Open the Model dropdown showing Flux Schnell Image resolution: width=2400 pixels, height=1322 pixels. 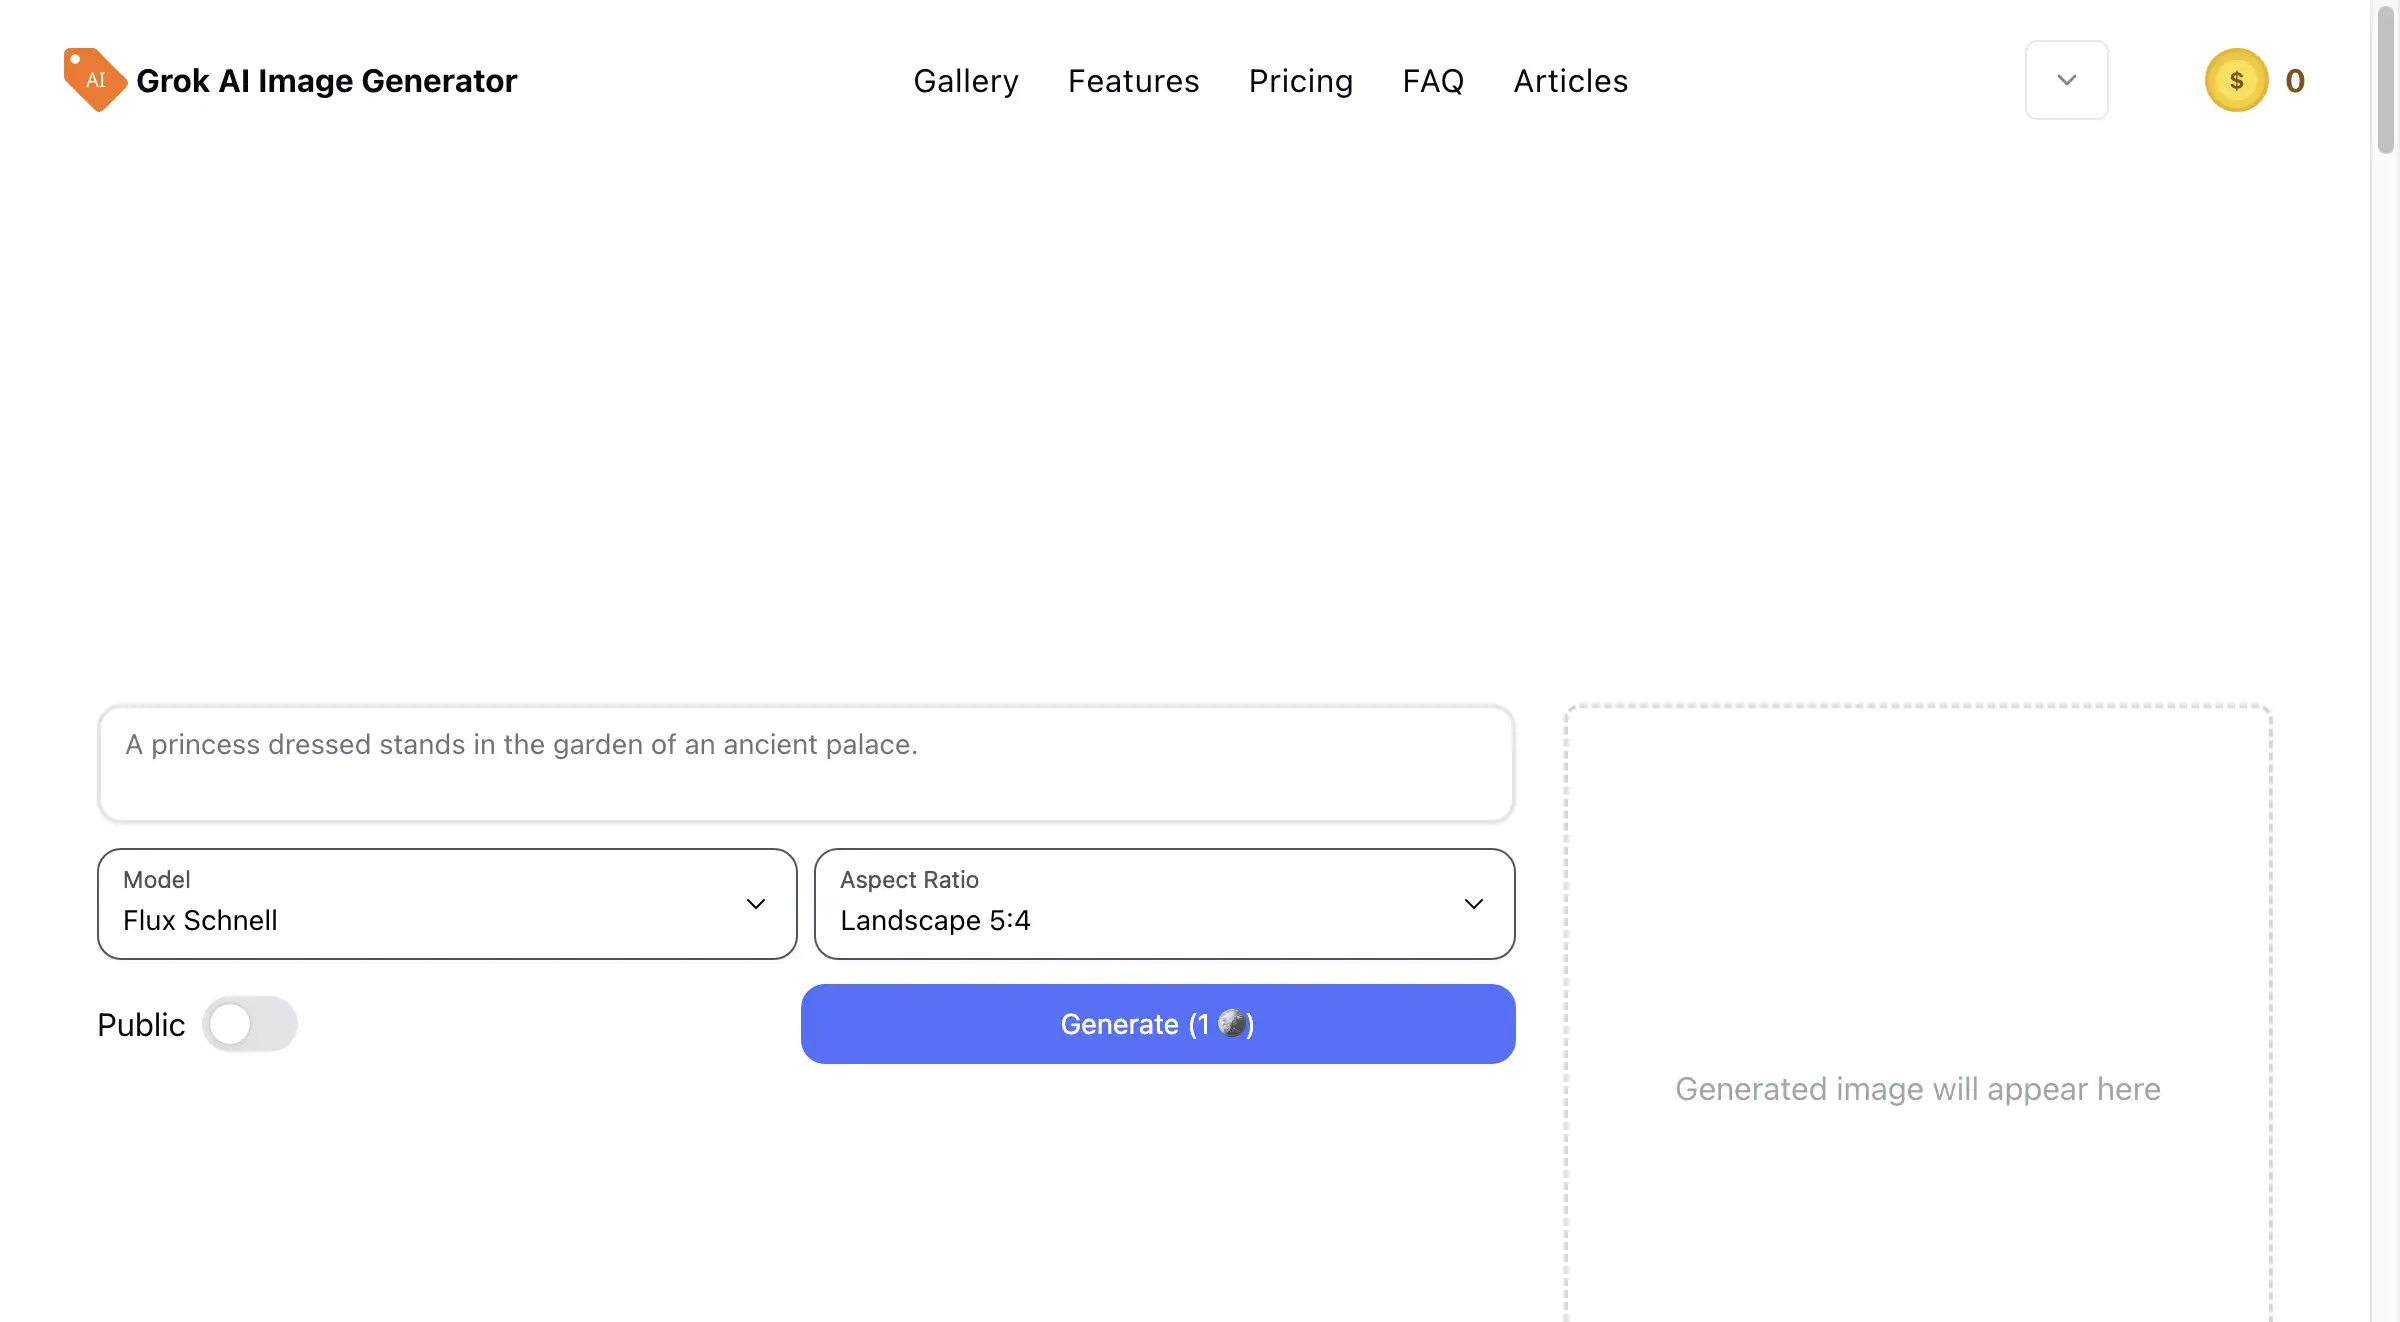pos(446,903)
